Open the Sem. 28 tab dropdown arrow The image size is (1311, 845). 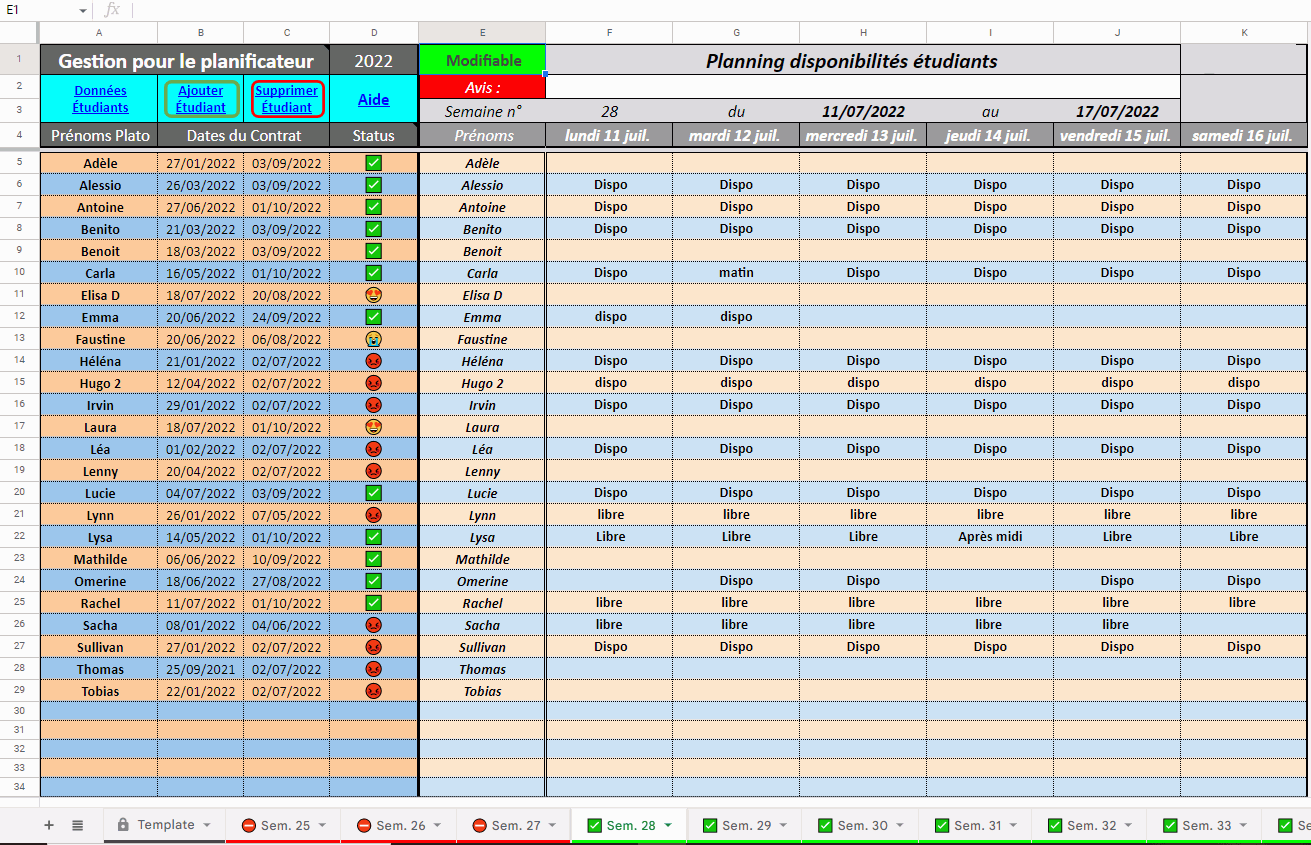pos(667,826)
